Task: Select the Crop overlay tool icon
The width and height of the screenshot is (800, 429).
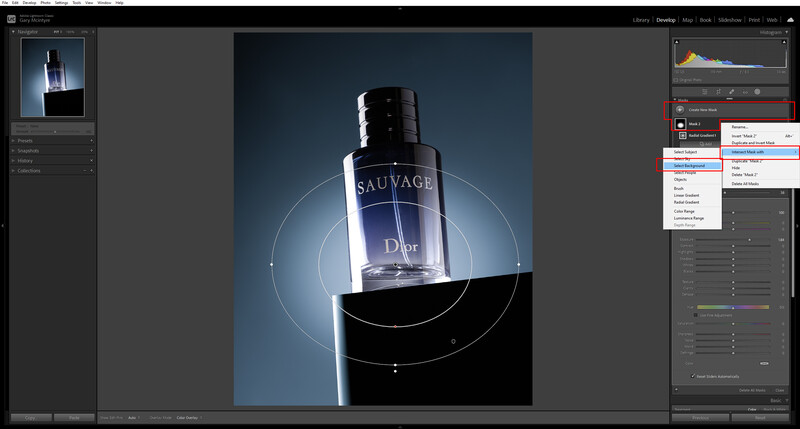Action: pyautogui.click(x=718, y=92)
